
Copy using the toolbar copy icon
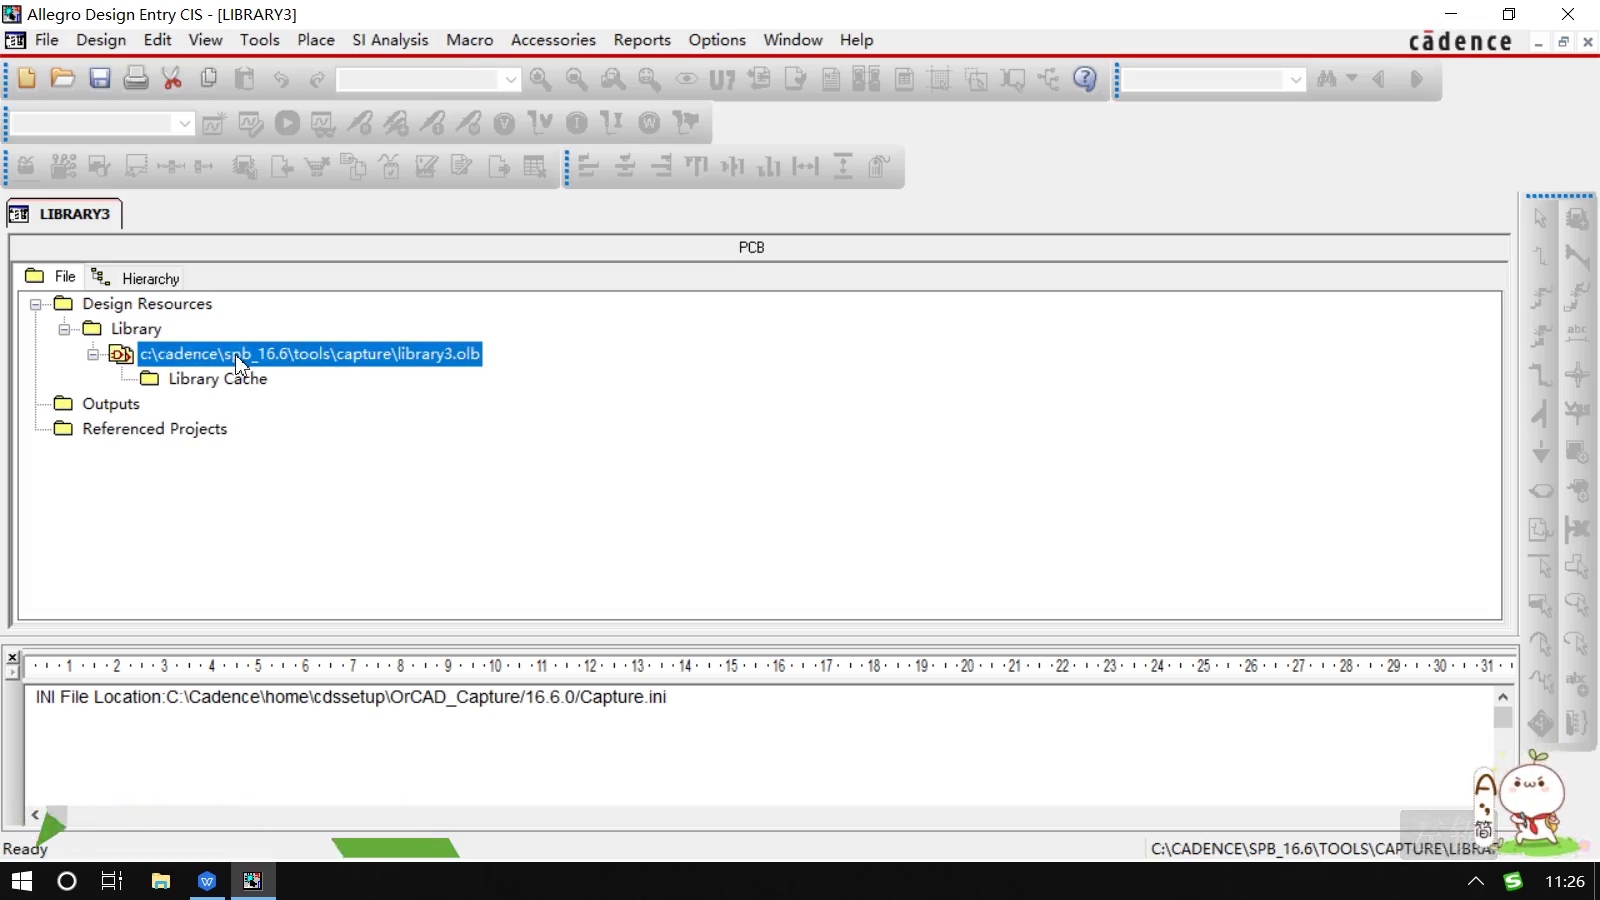coord(209,79)
